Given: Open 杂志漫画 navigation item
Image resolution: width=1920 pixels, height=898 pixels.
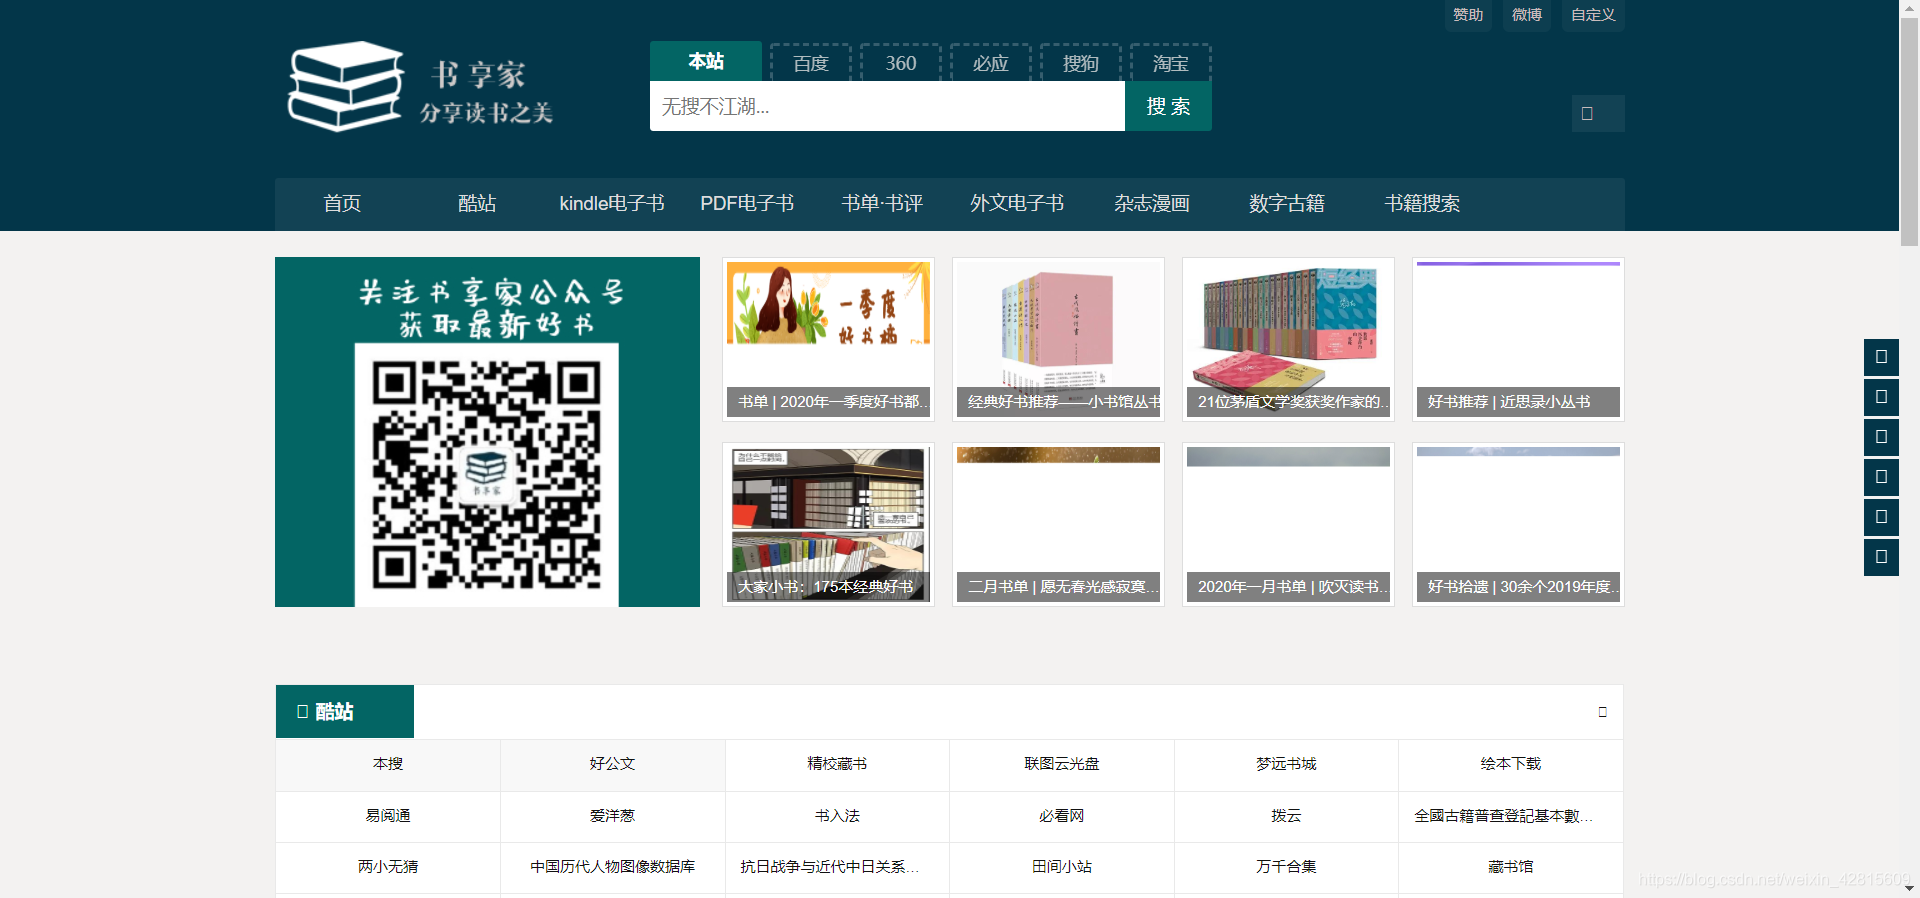Looking at the screenshot, I should (1152, 204).
